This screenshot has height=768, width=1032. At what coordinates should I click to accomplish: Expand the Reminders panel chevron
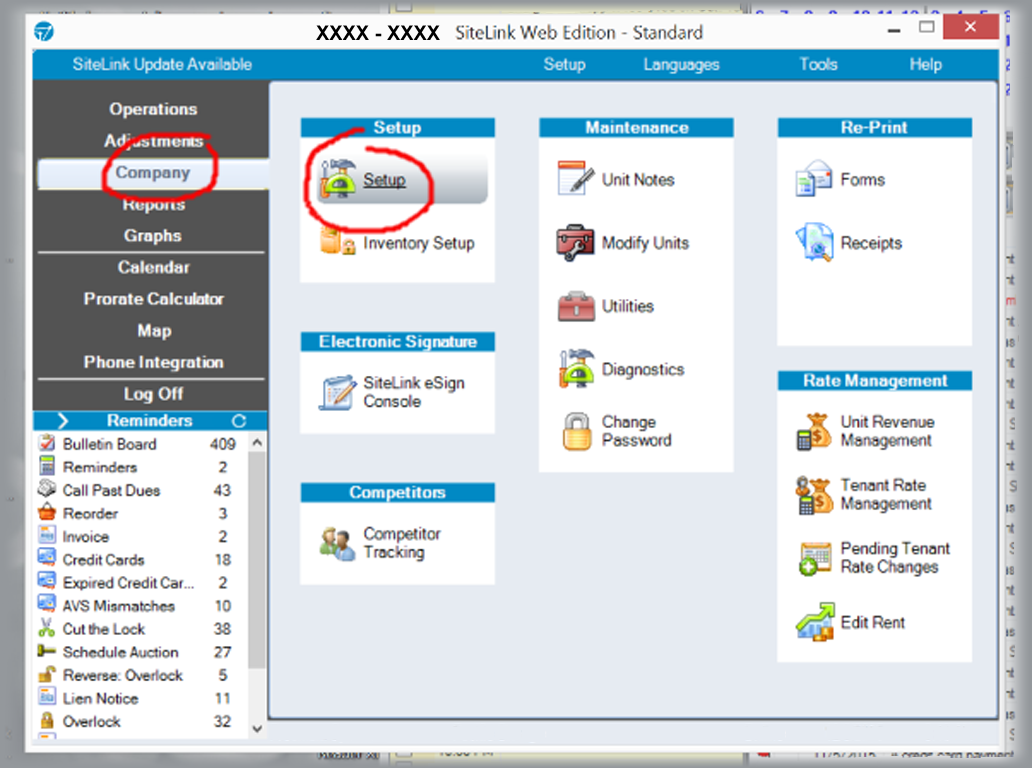(x=62, y=421)
